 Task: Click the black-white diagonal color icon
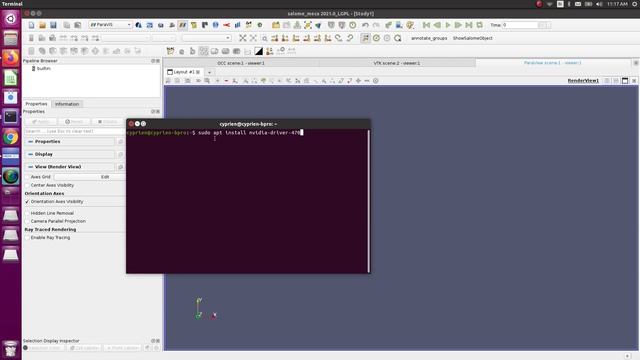pos(259,51)
